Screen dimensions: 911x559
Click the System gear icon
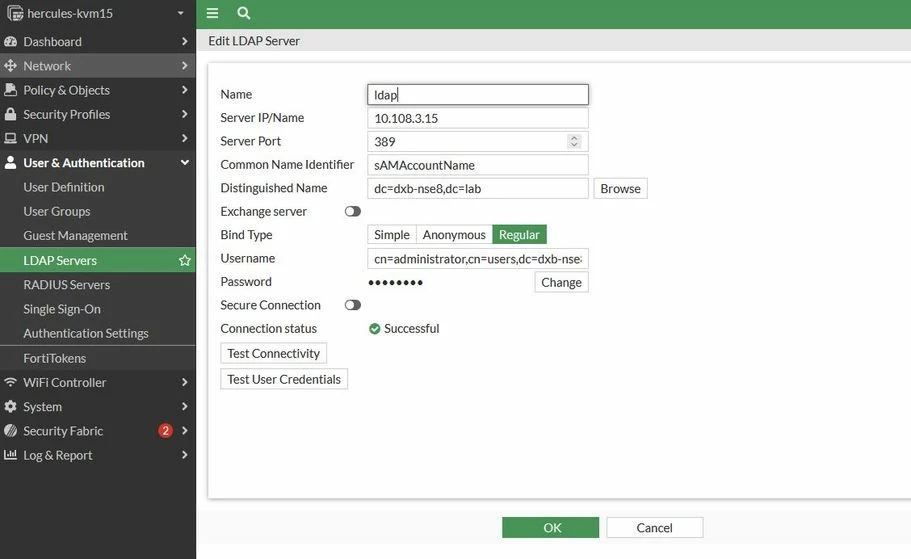(10, 406)
